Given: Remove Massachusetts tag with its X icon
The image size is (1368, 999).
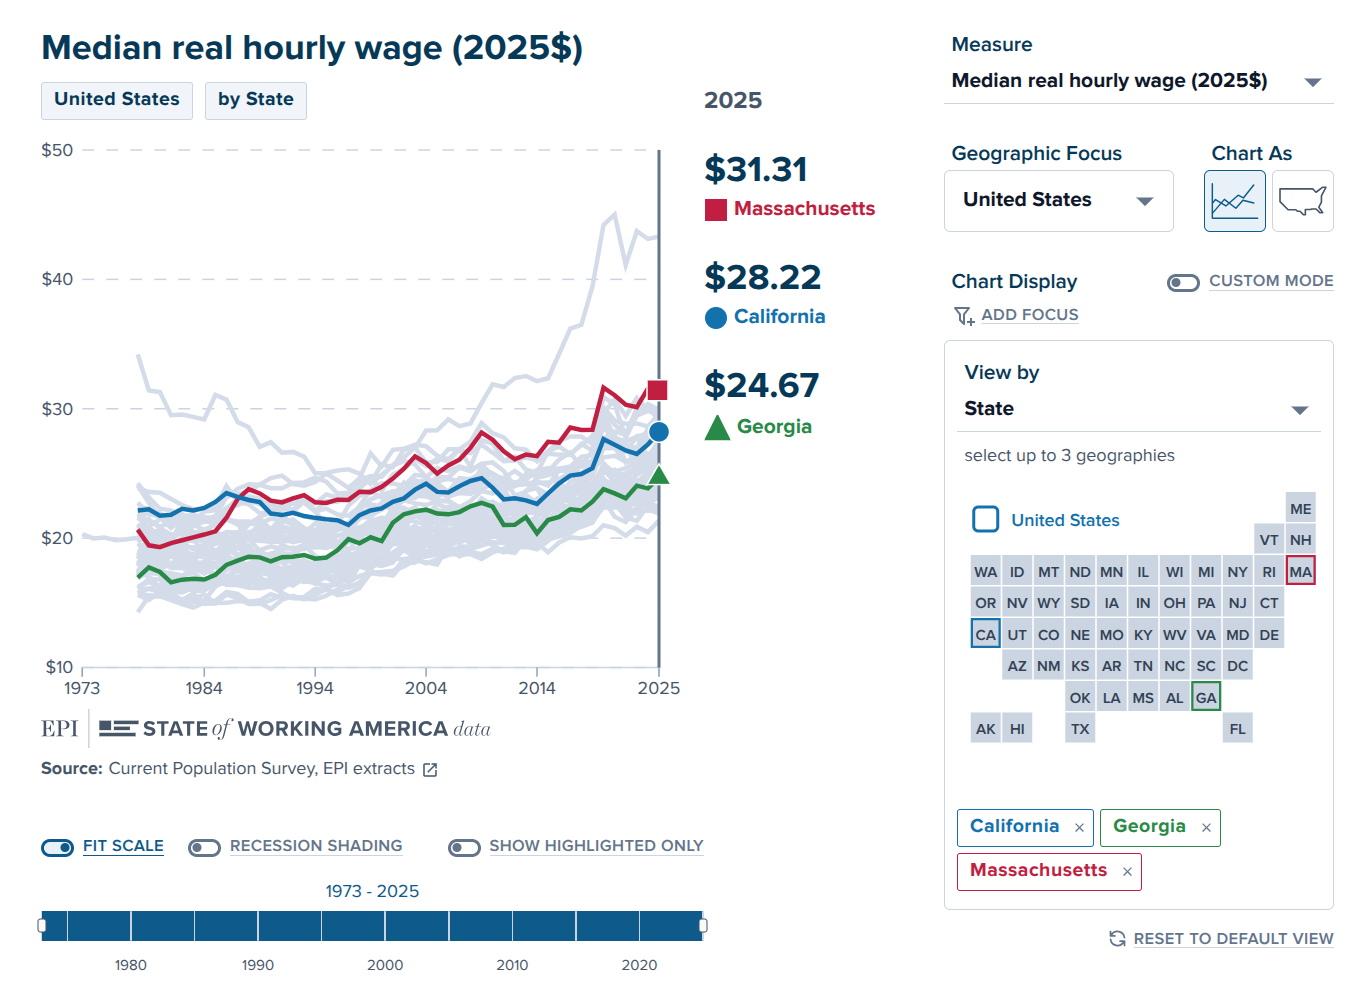Looking at the screenshot, I should click(x=1127, y=872).
